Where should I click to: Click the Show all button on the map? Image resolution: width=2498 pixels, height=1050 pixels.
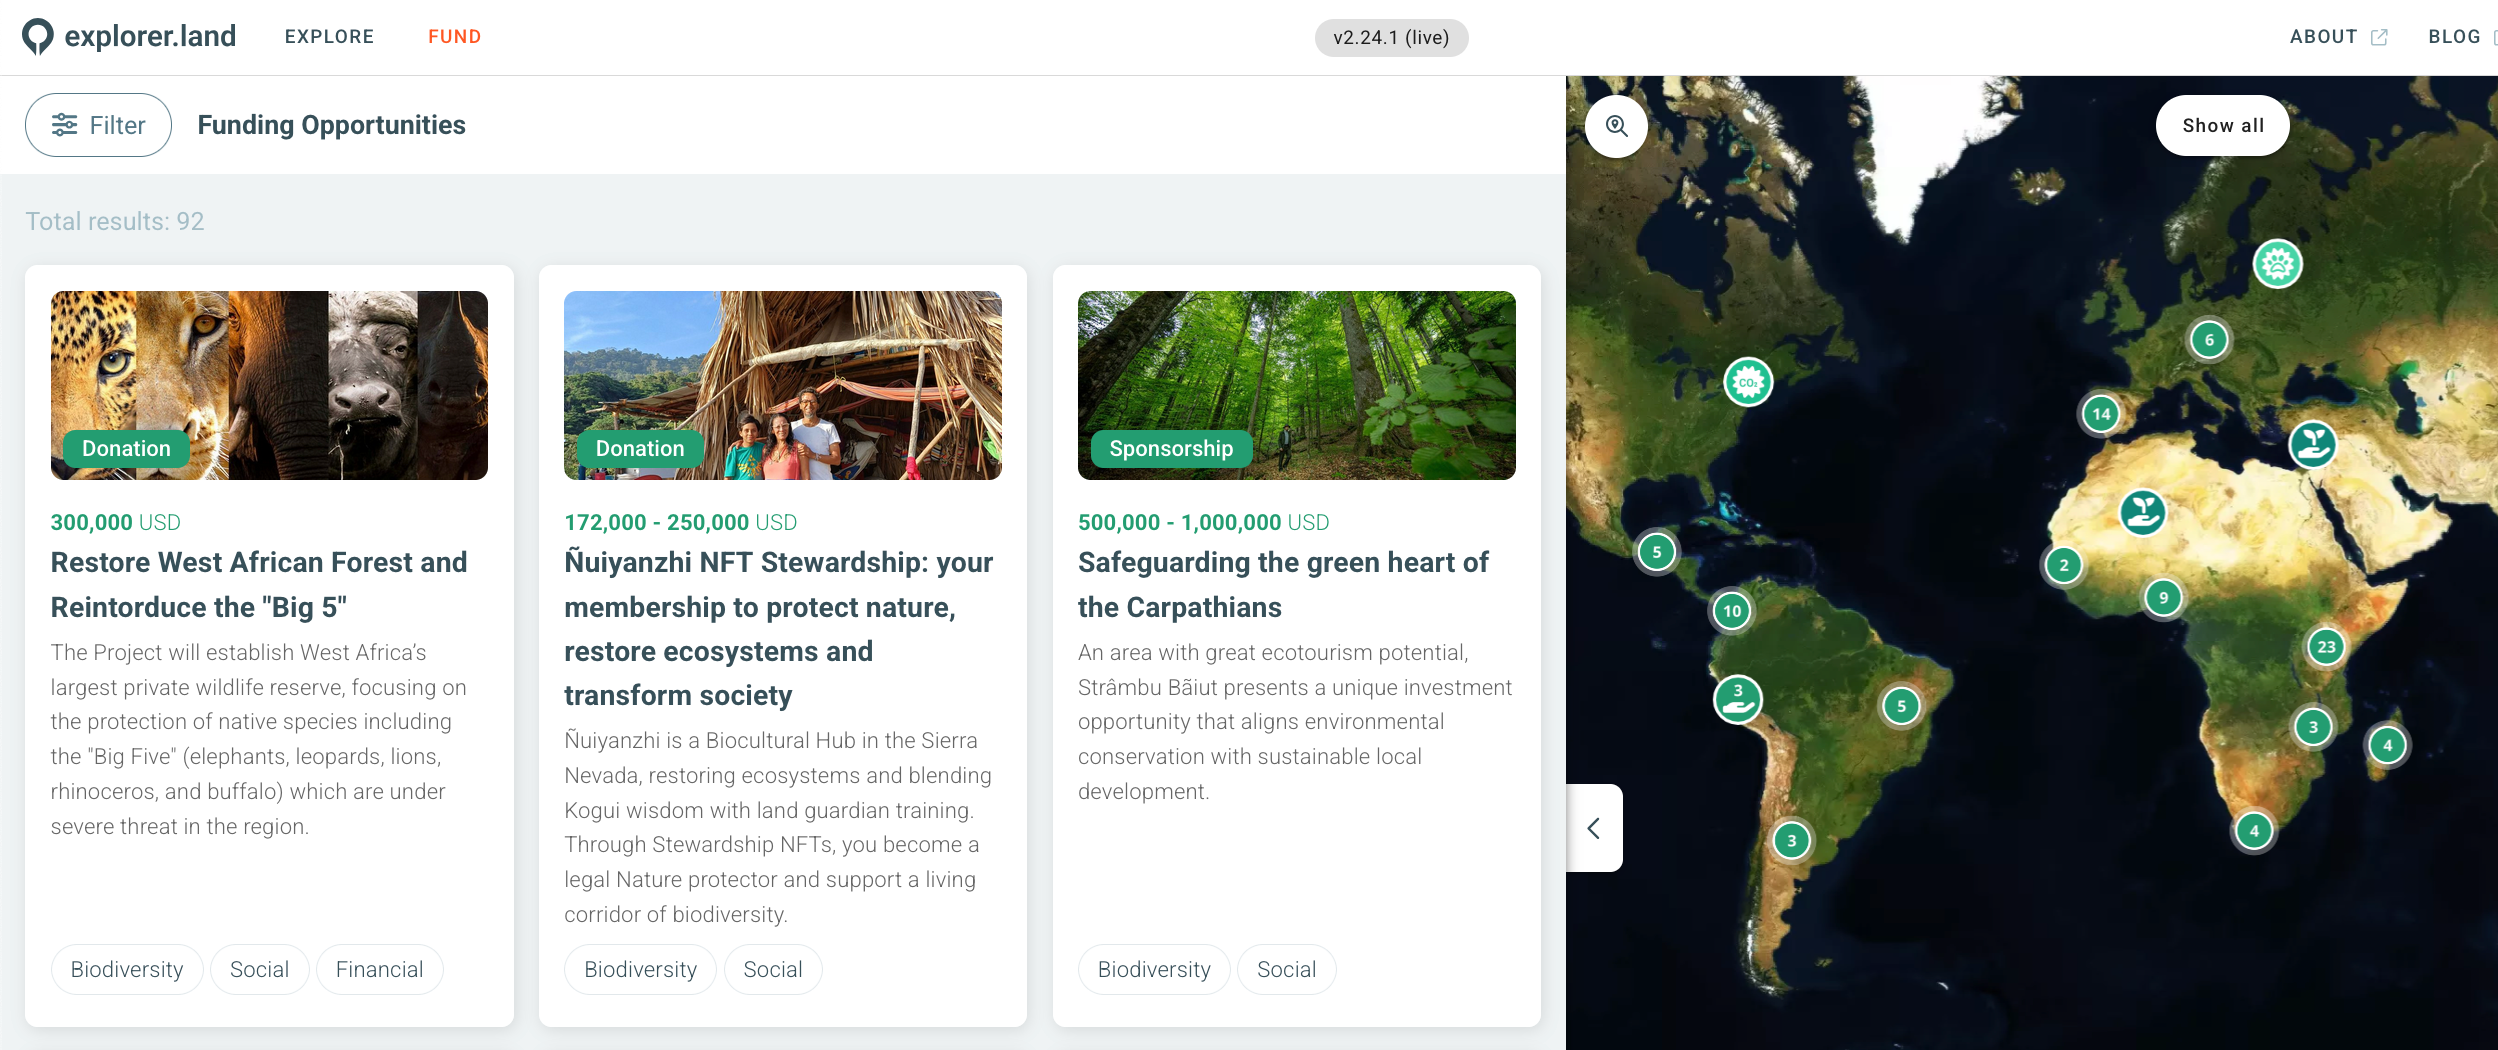click(x=2222, y=126)
